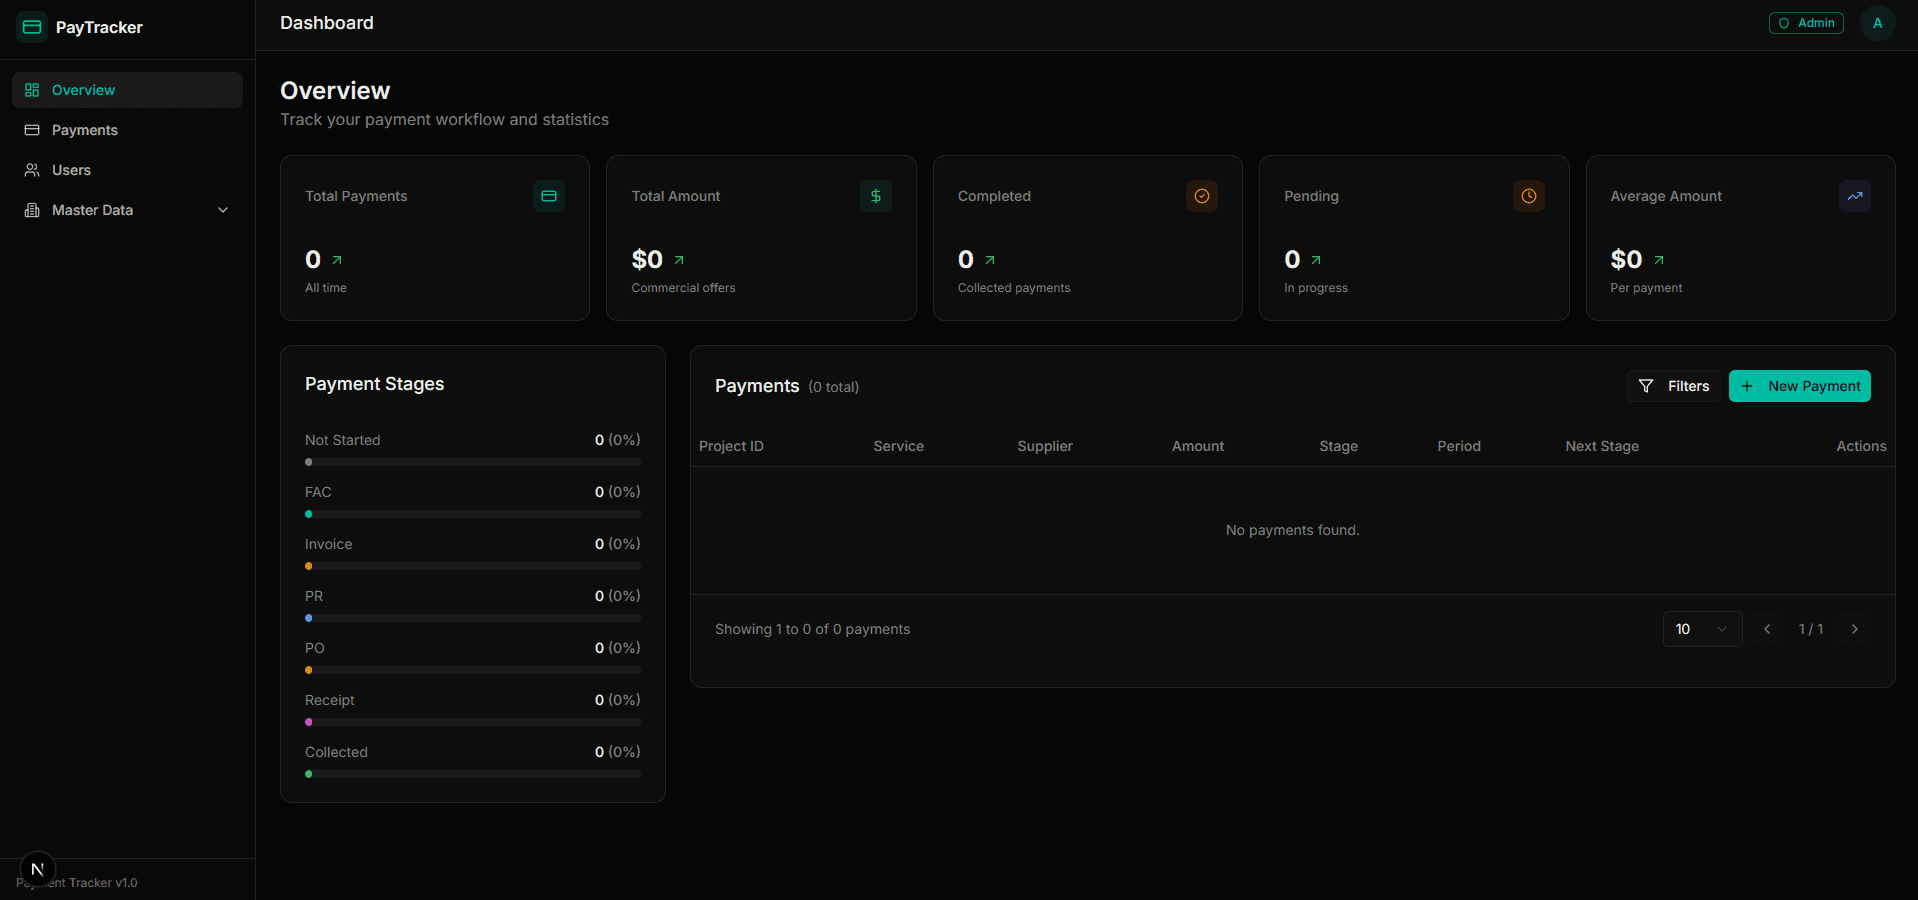
Task: Sort by the Amount column header
Action: (1198, 446)
